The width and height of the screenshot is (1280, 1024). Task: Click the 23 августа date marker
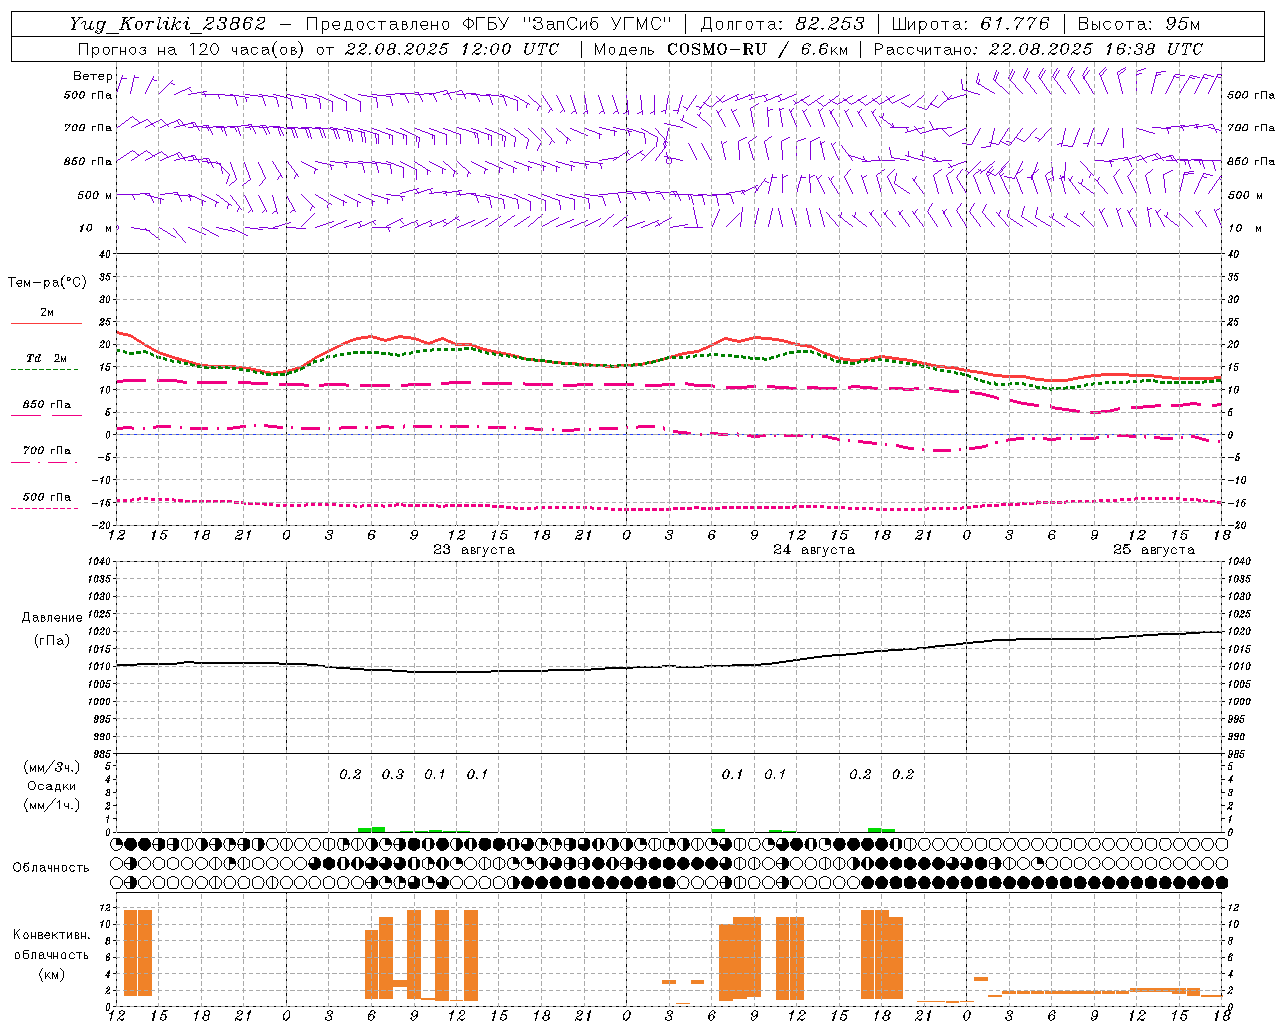tap(474, 550)
